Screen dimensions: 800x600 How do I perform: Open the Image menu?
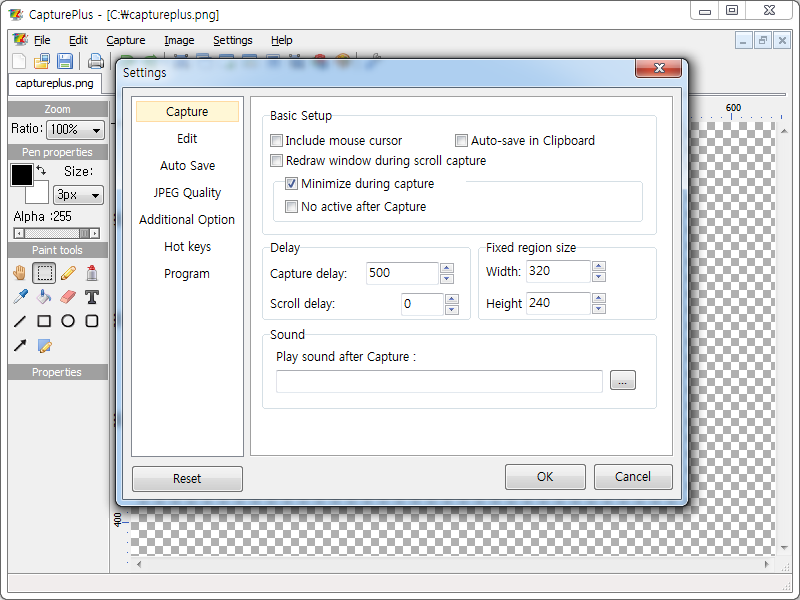pyautogui.click(x=179, y=40)
